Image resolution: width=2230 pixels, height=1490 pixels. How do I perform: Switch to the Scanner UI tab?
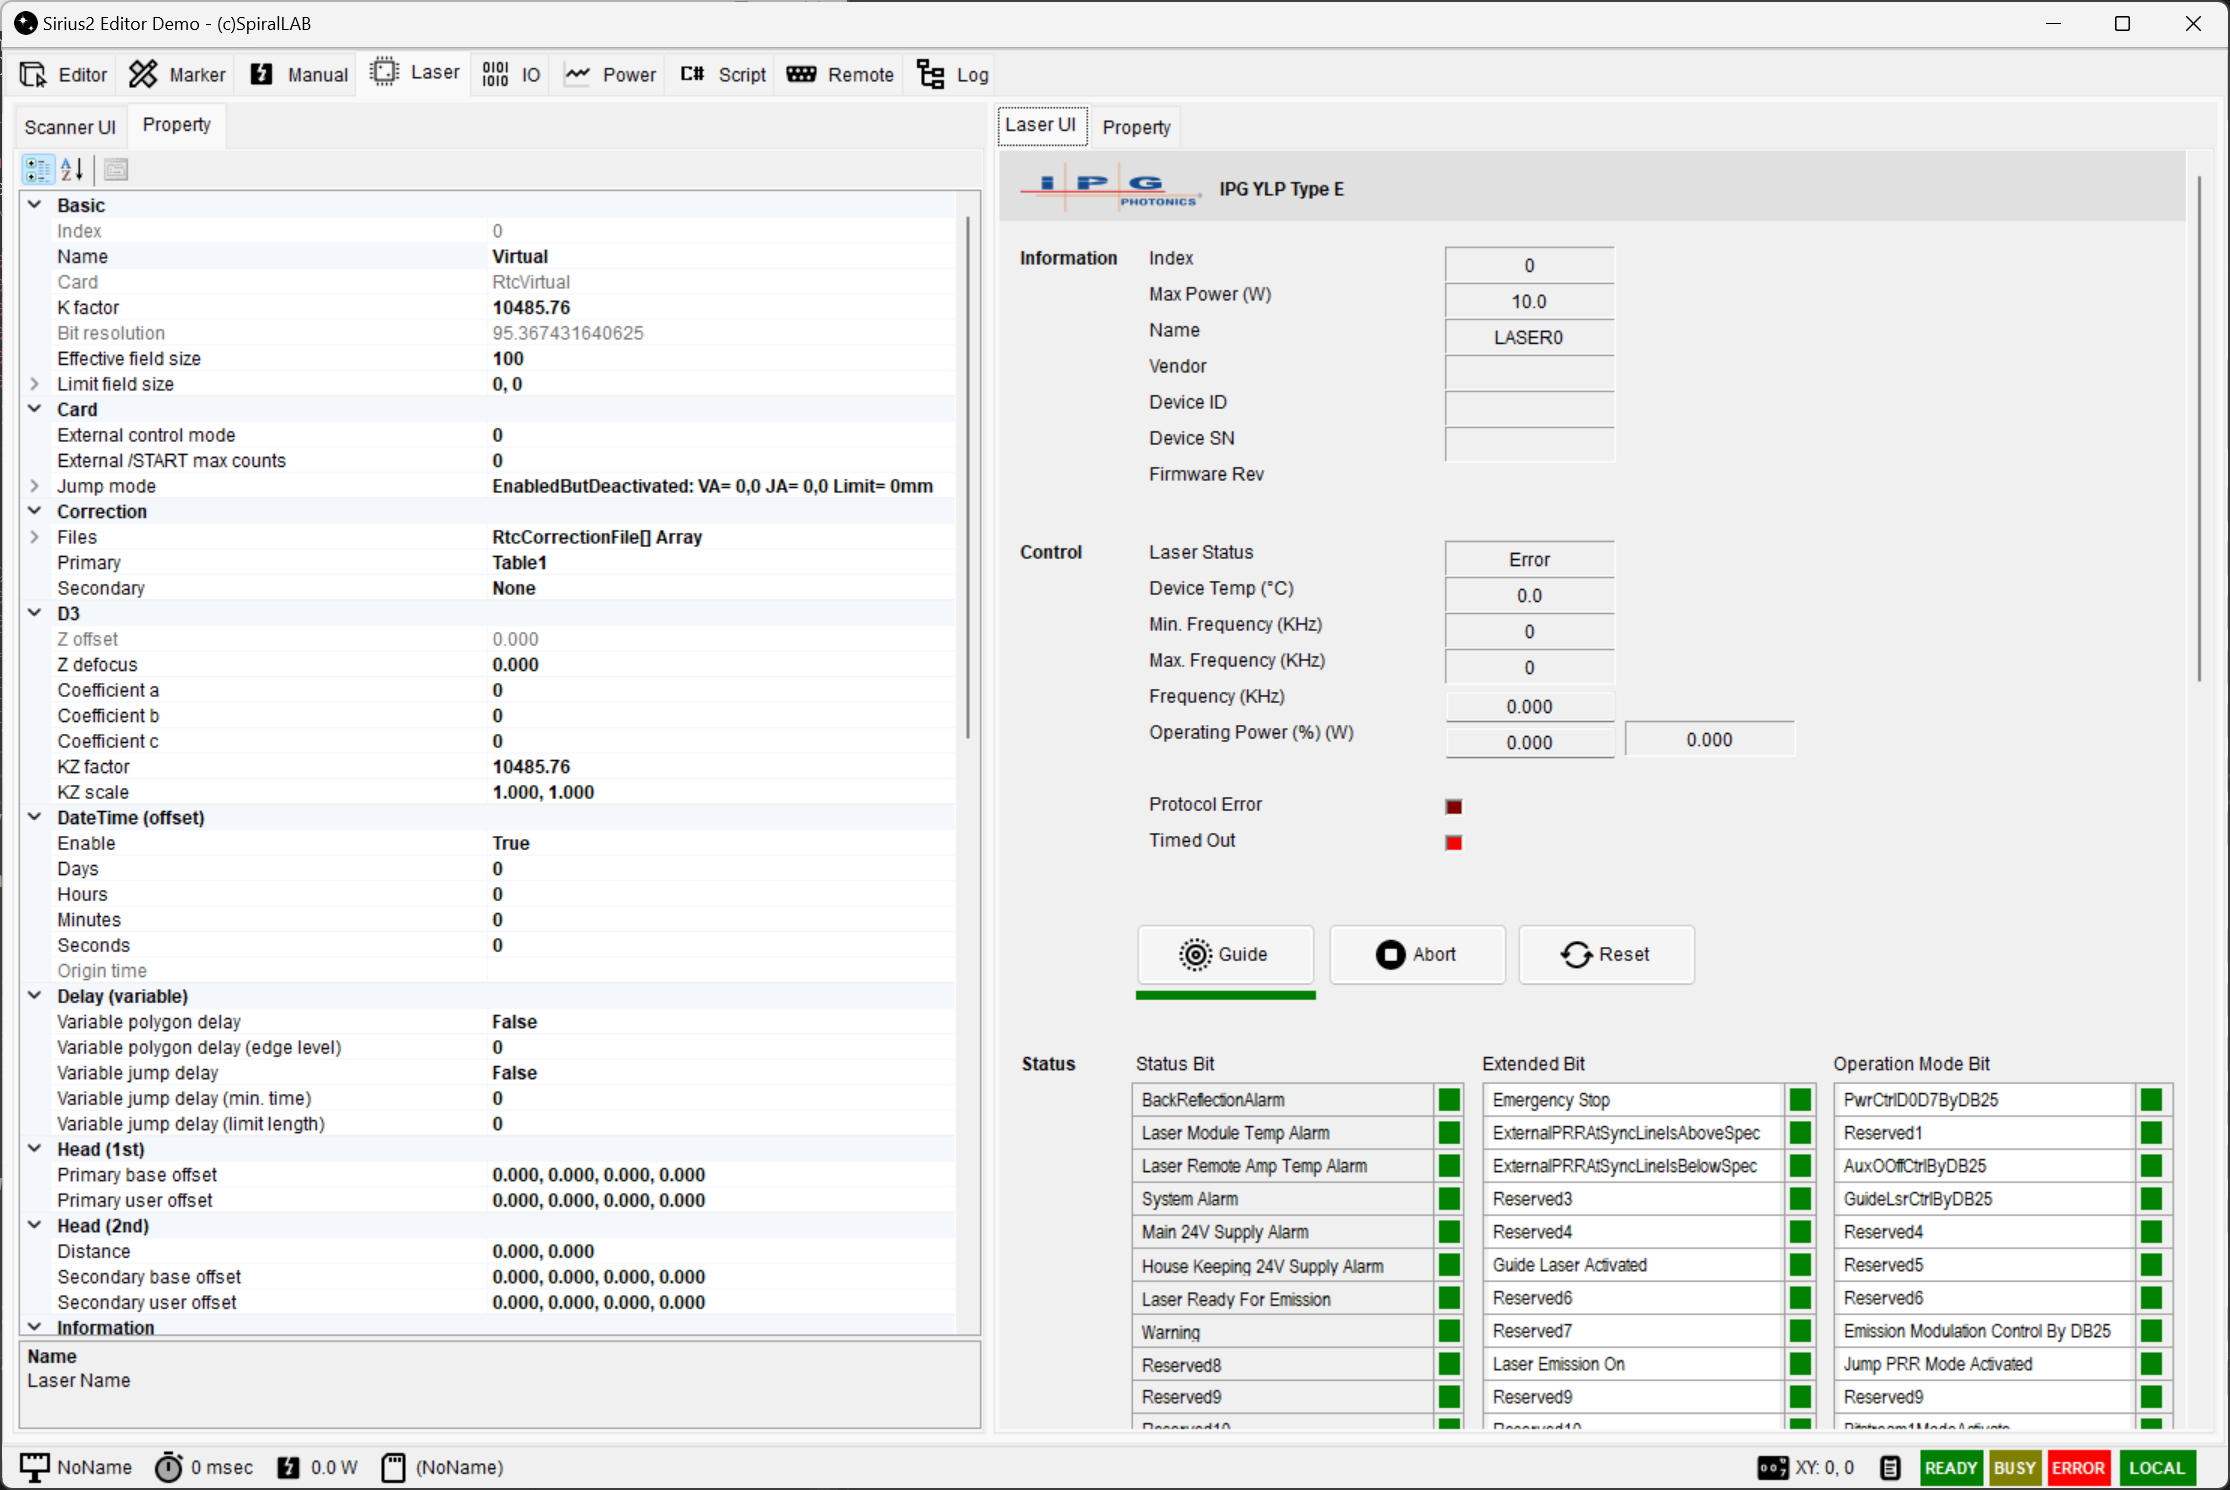(69, 126)
